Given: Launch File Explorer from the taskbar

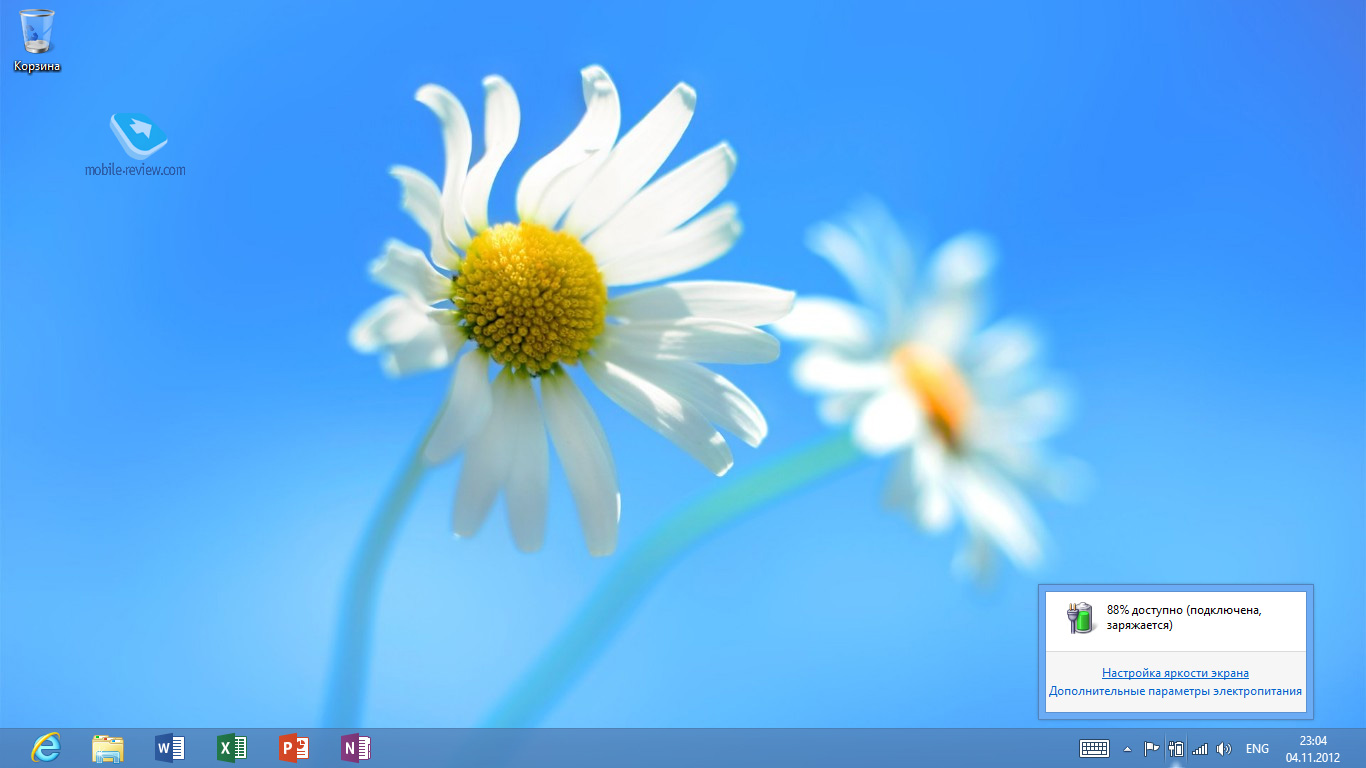Looking at the screenshot, I should pyautogui.click(x=108, y=748).
